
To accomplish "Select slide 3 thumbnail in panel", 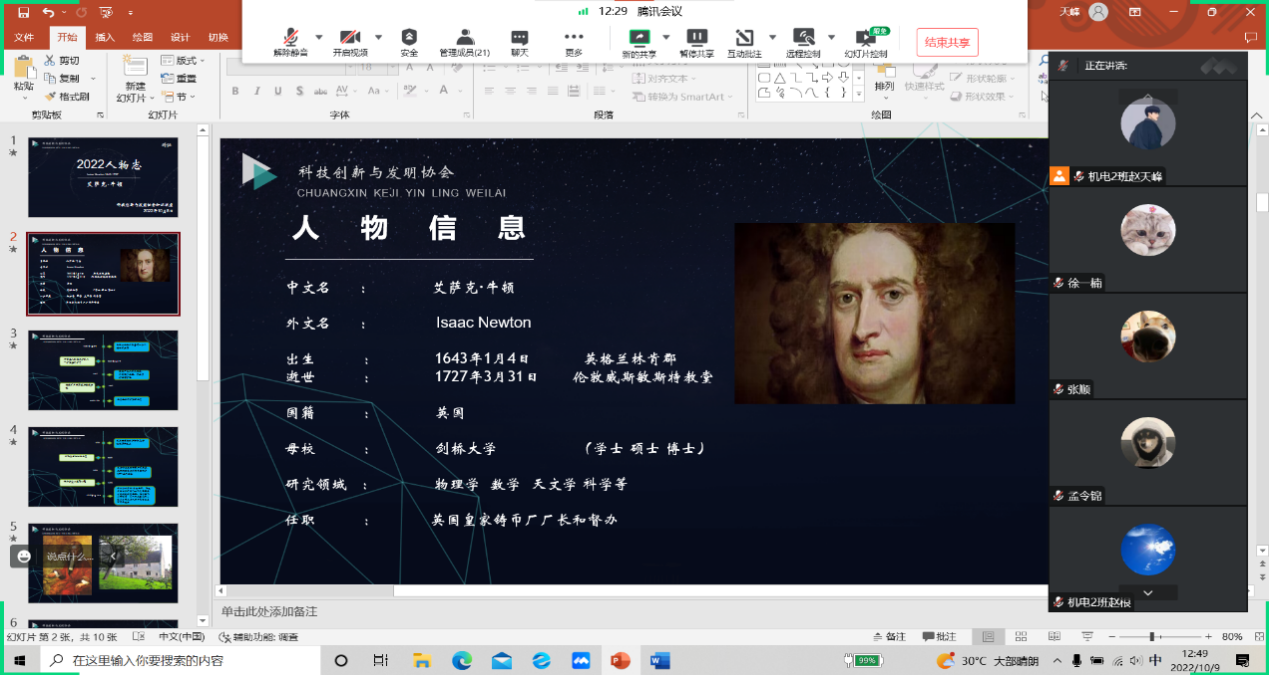I will 103,370.
